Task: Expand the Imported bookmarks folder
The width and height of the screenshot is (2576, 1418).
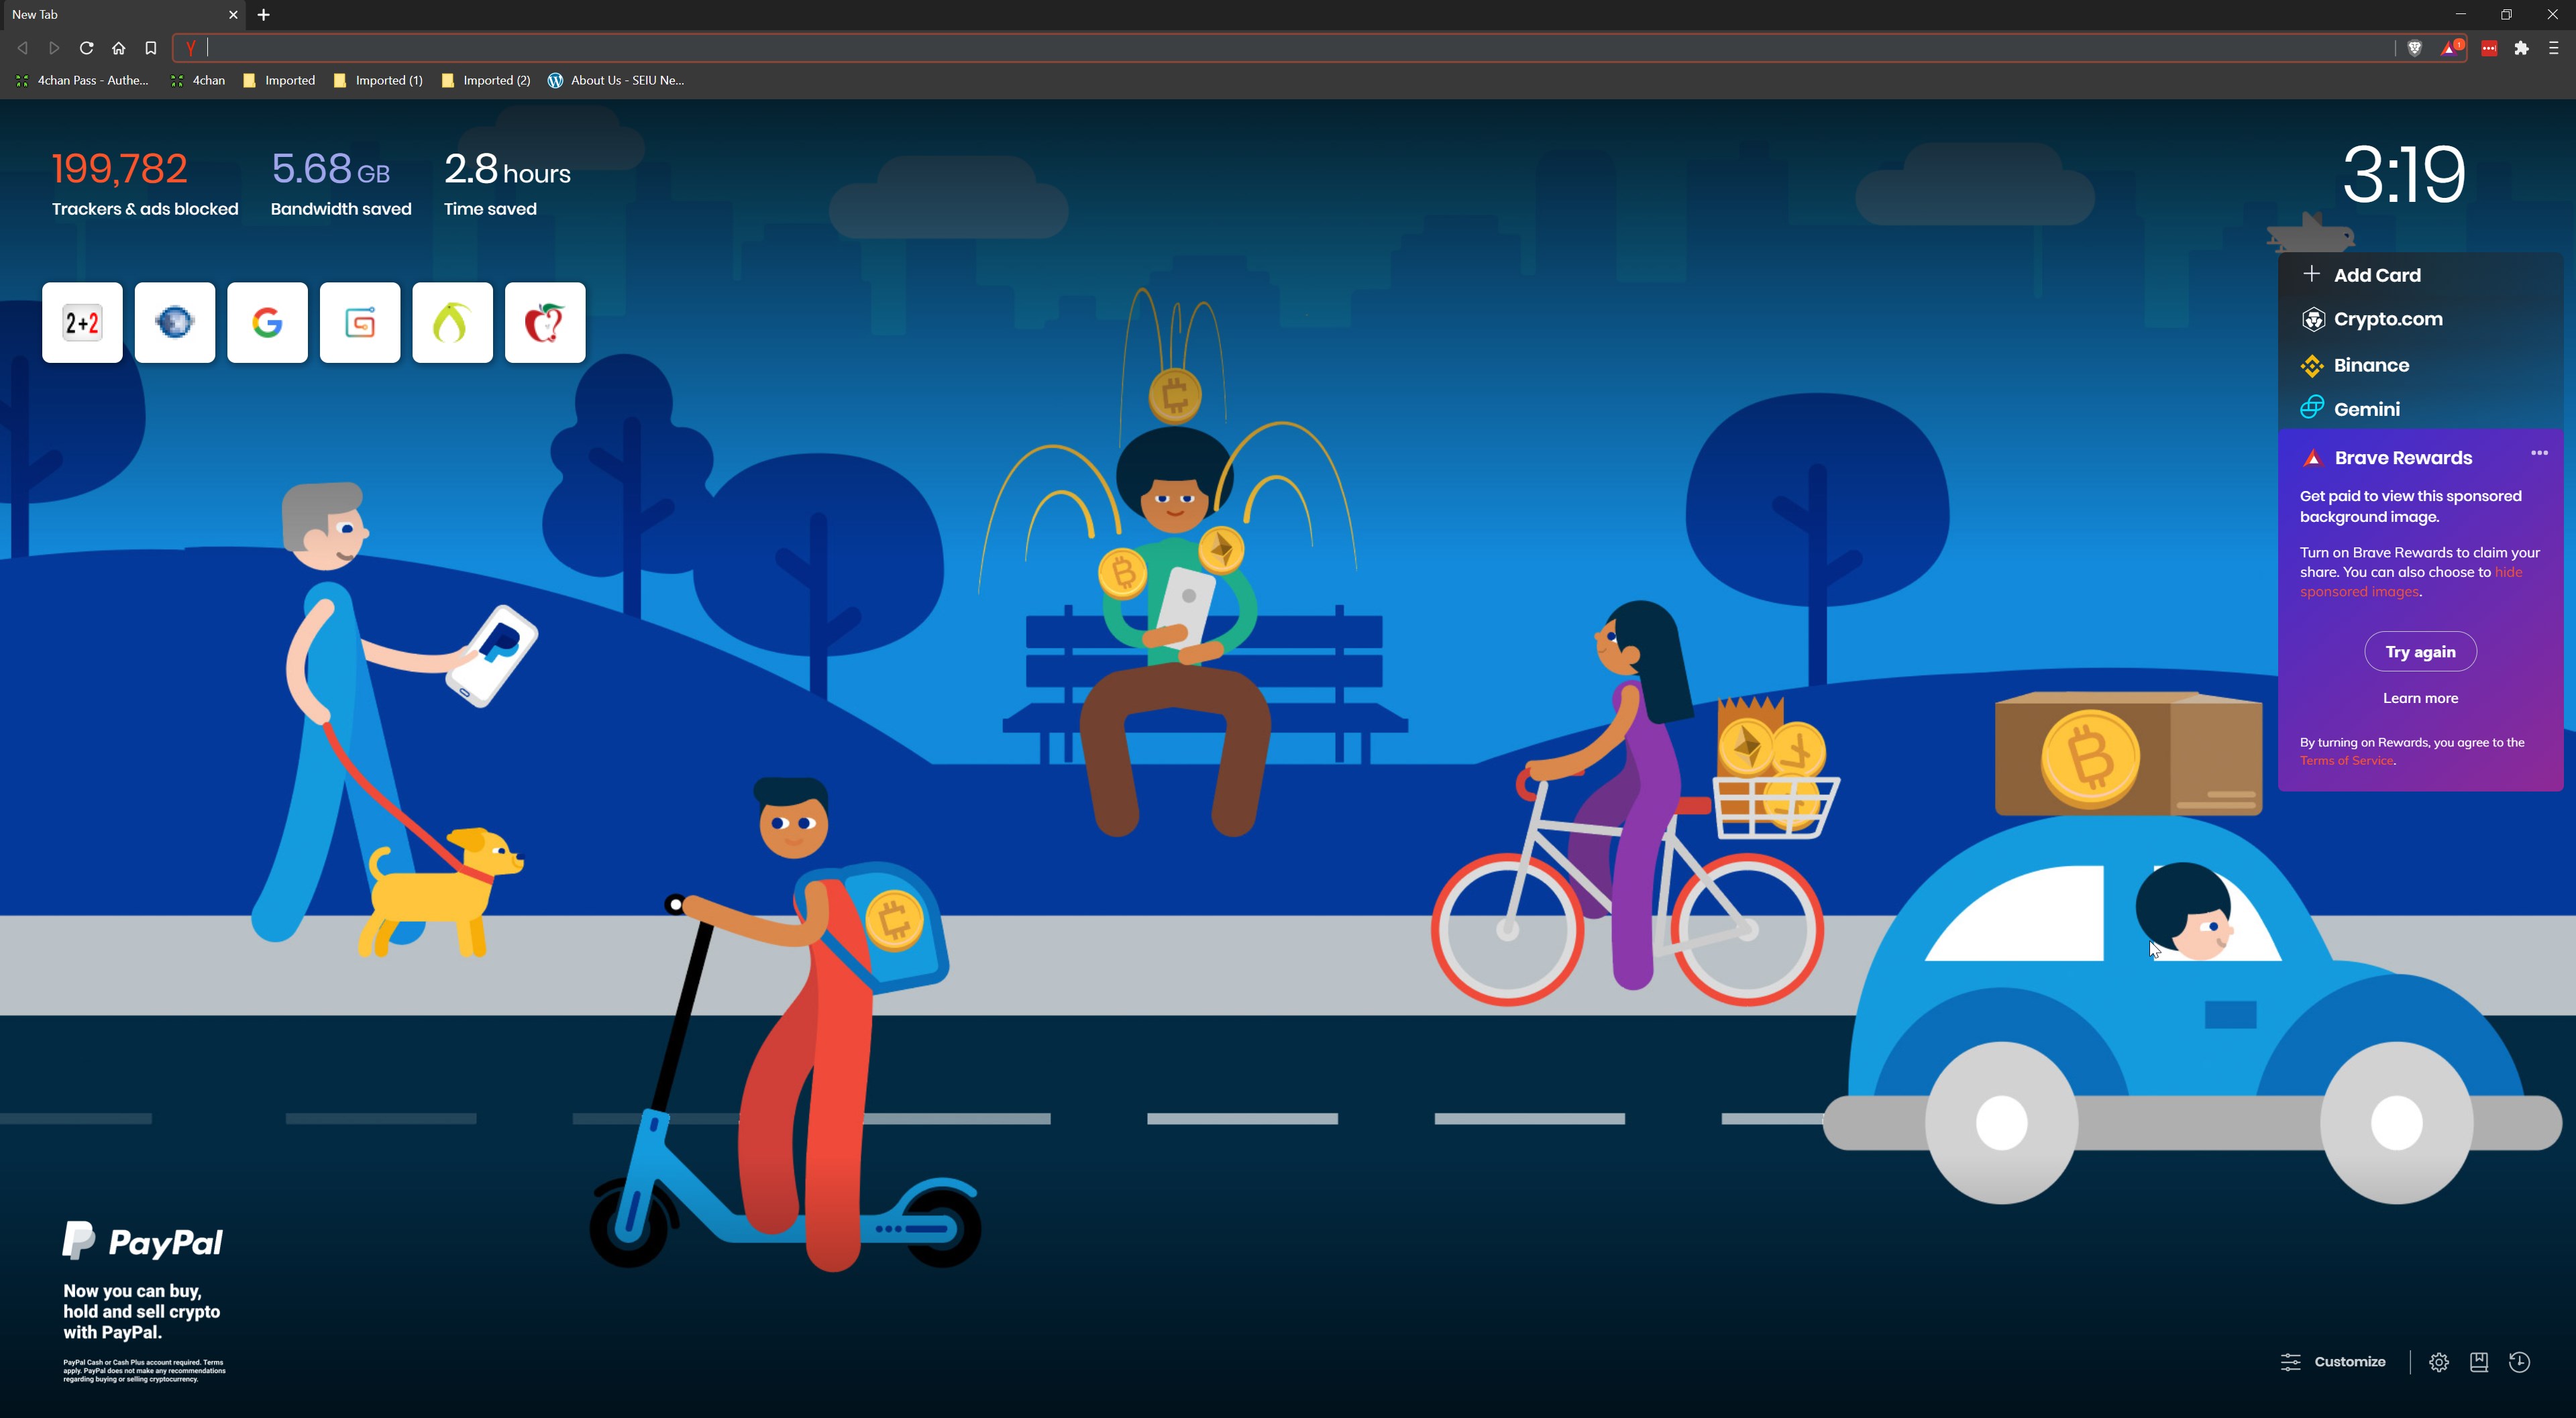Action: 279,80
